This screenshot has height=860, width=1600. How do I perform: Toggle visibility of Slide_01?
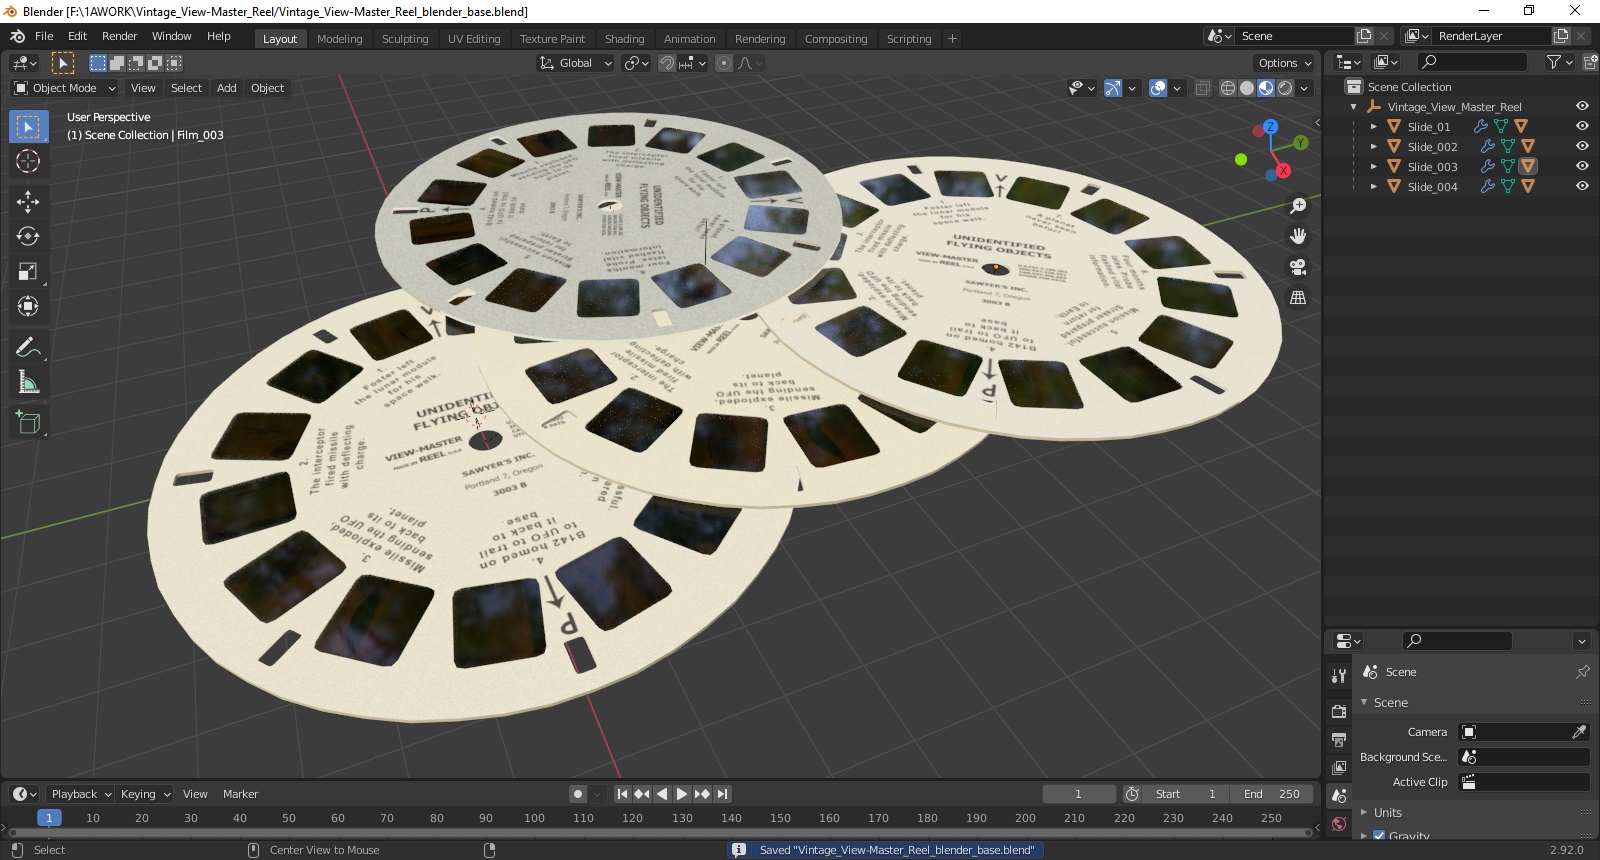pyautogui.click(x=1582, y=126)
